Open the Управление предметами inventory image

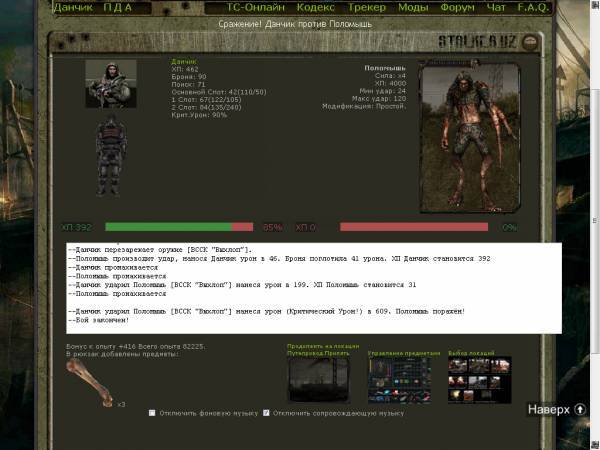point(399,380)
